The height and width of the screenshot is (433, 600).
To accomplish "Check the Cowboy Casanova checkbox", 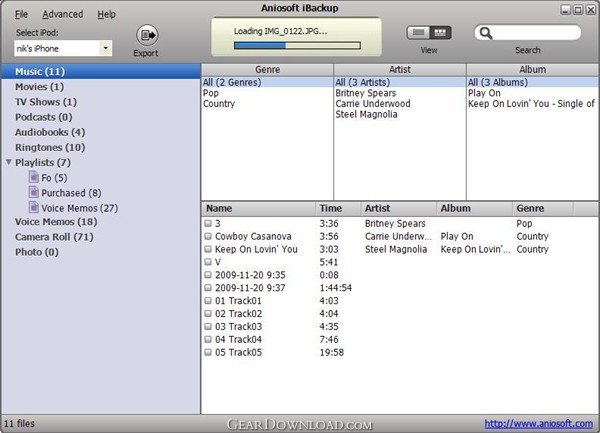I will (208, 236).
